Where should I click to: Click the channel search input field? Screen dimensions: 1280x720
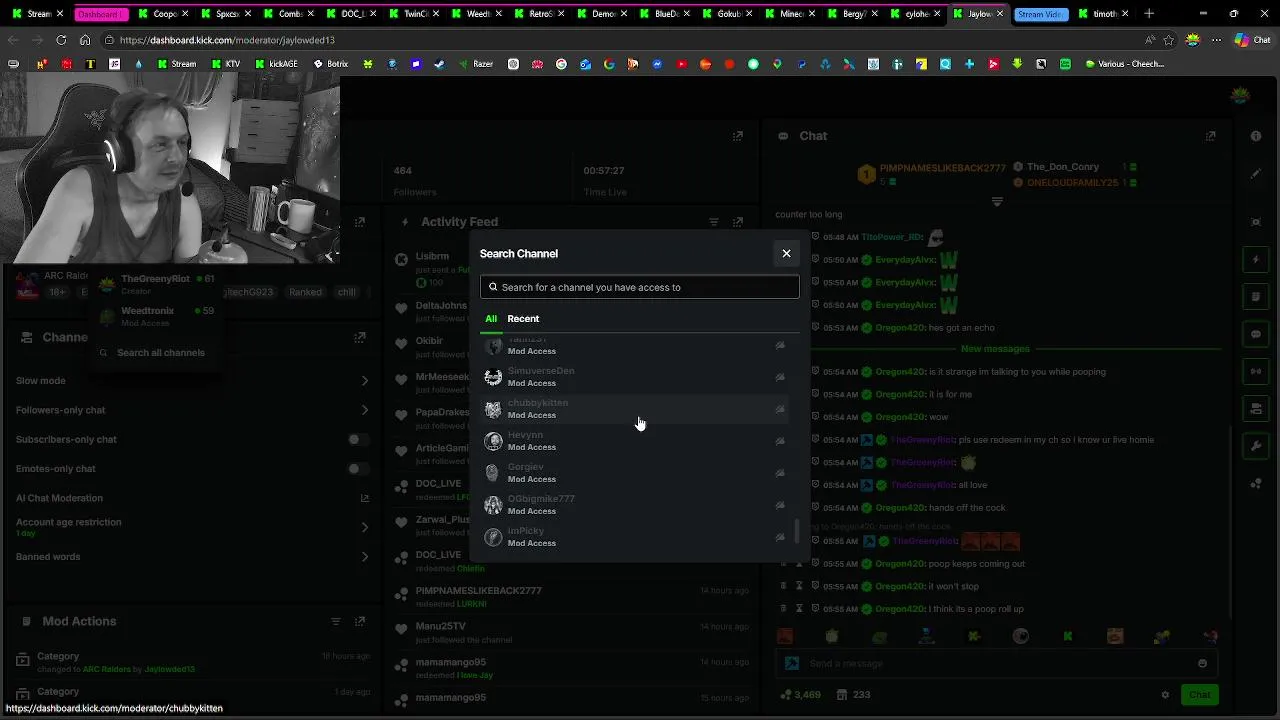click(x=639, y=287)
